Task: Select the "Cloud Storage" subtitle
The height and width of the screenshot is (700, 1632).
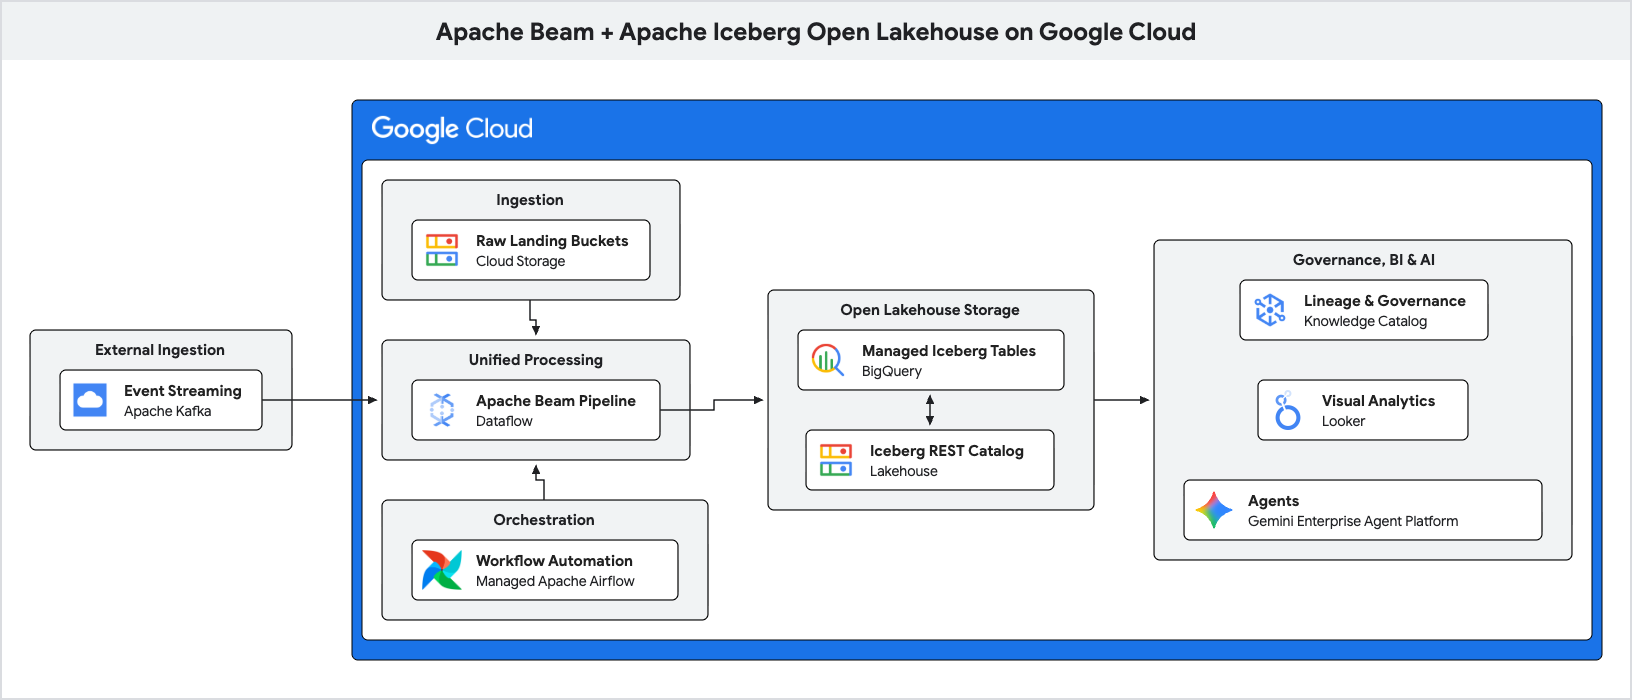Action: coord(521,261)
